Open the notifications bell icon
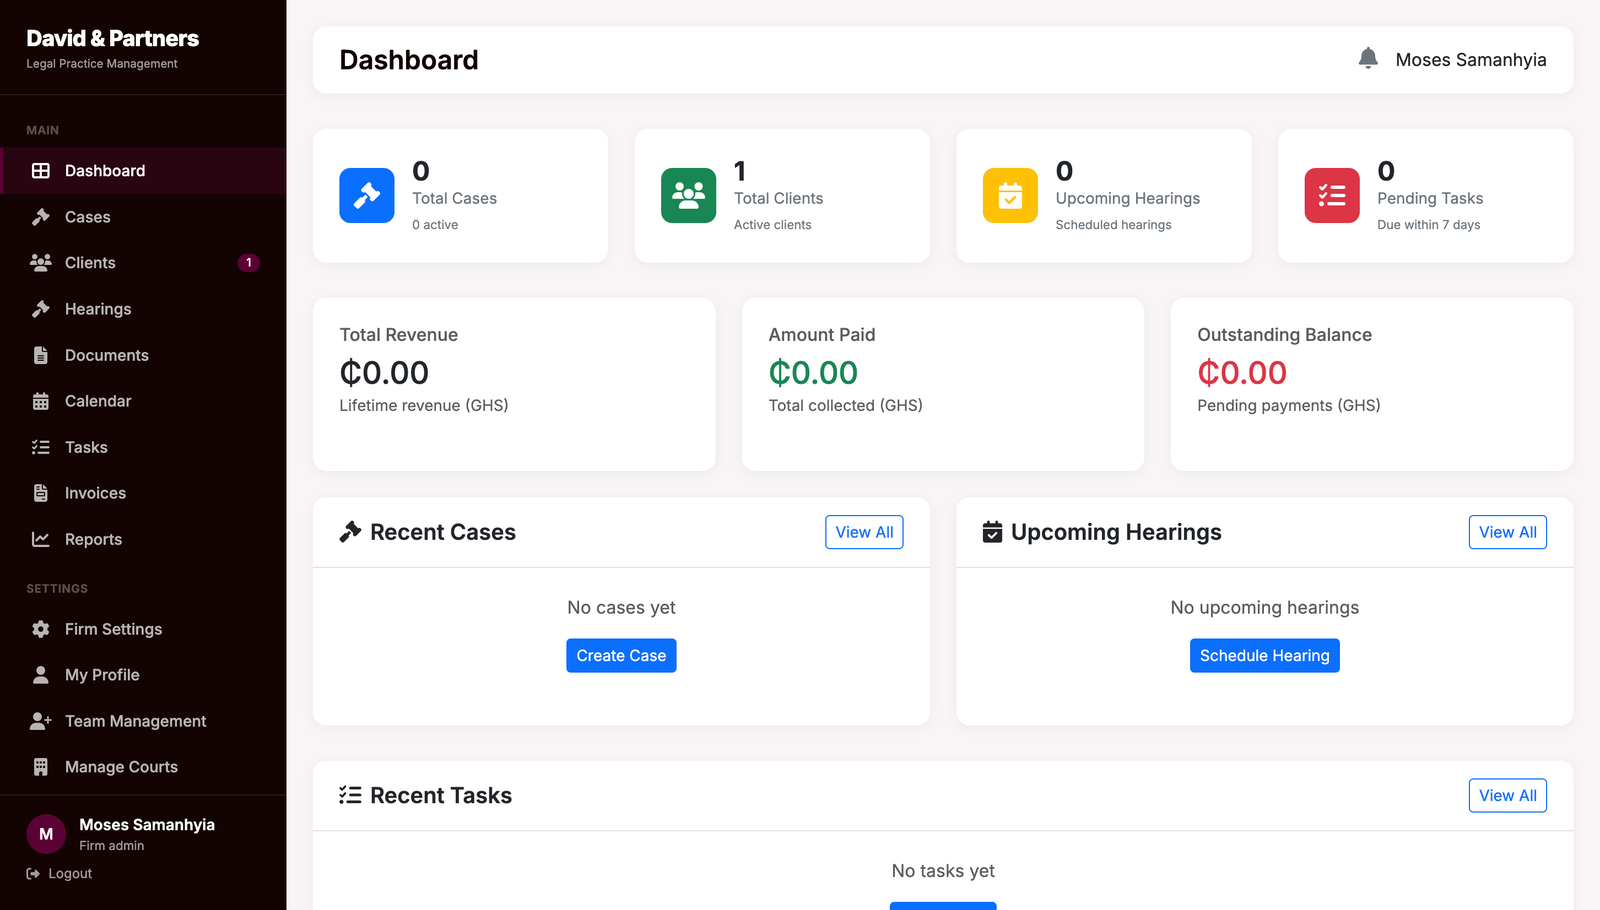This screenshot has height=910, width=1600. (1368, 59)
